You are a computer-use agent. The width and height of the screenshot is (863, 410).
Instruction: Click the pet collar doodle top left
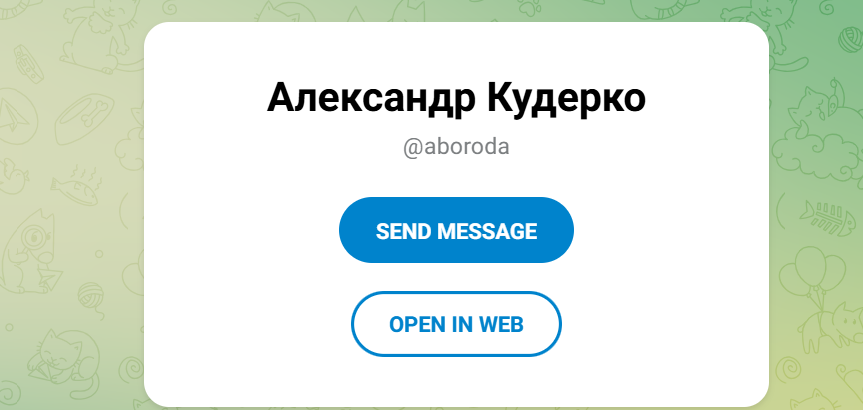pyautogui.click(x=28, y=63)
